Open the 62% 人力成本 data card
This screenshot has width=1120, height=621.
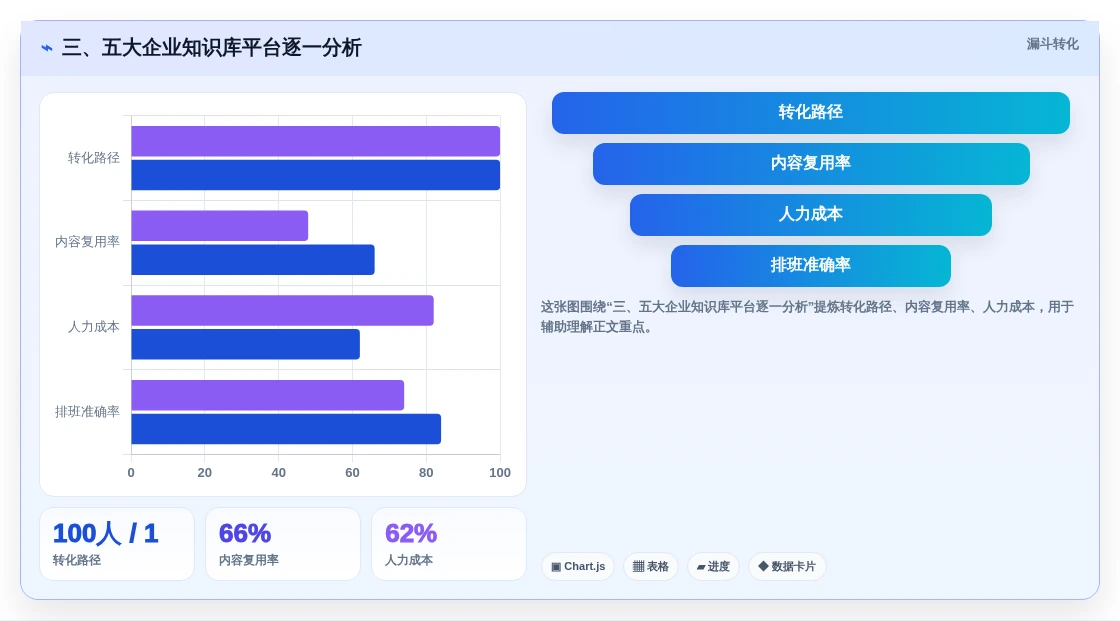point(449,544)
